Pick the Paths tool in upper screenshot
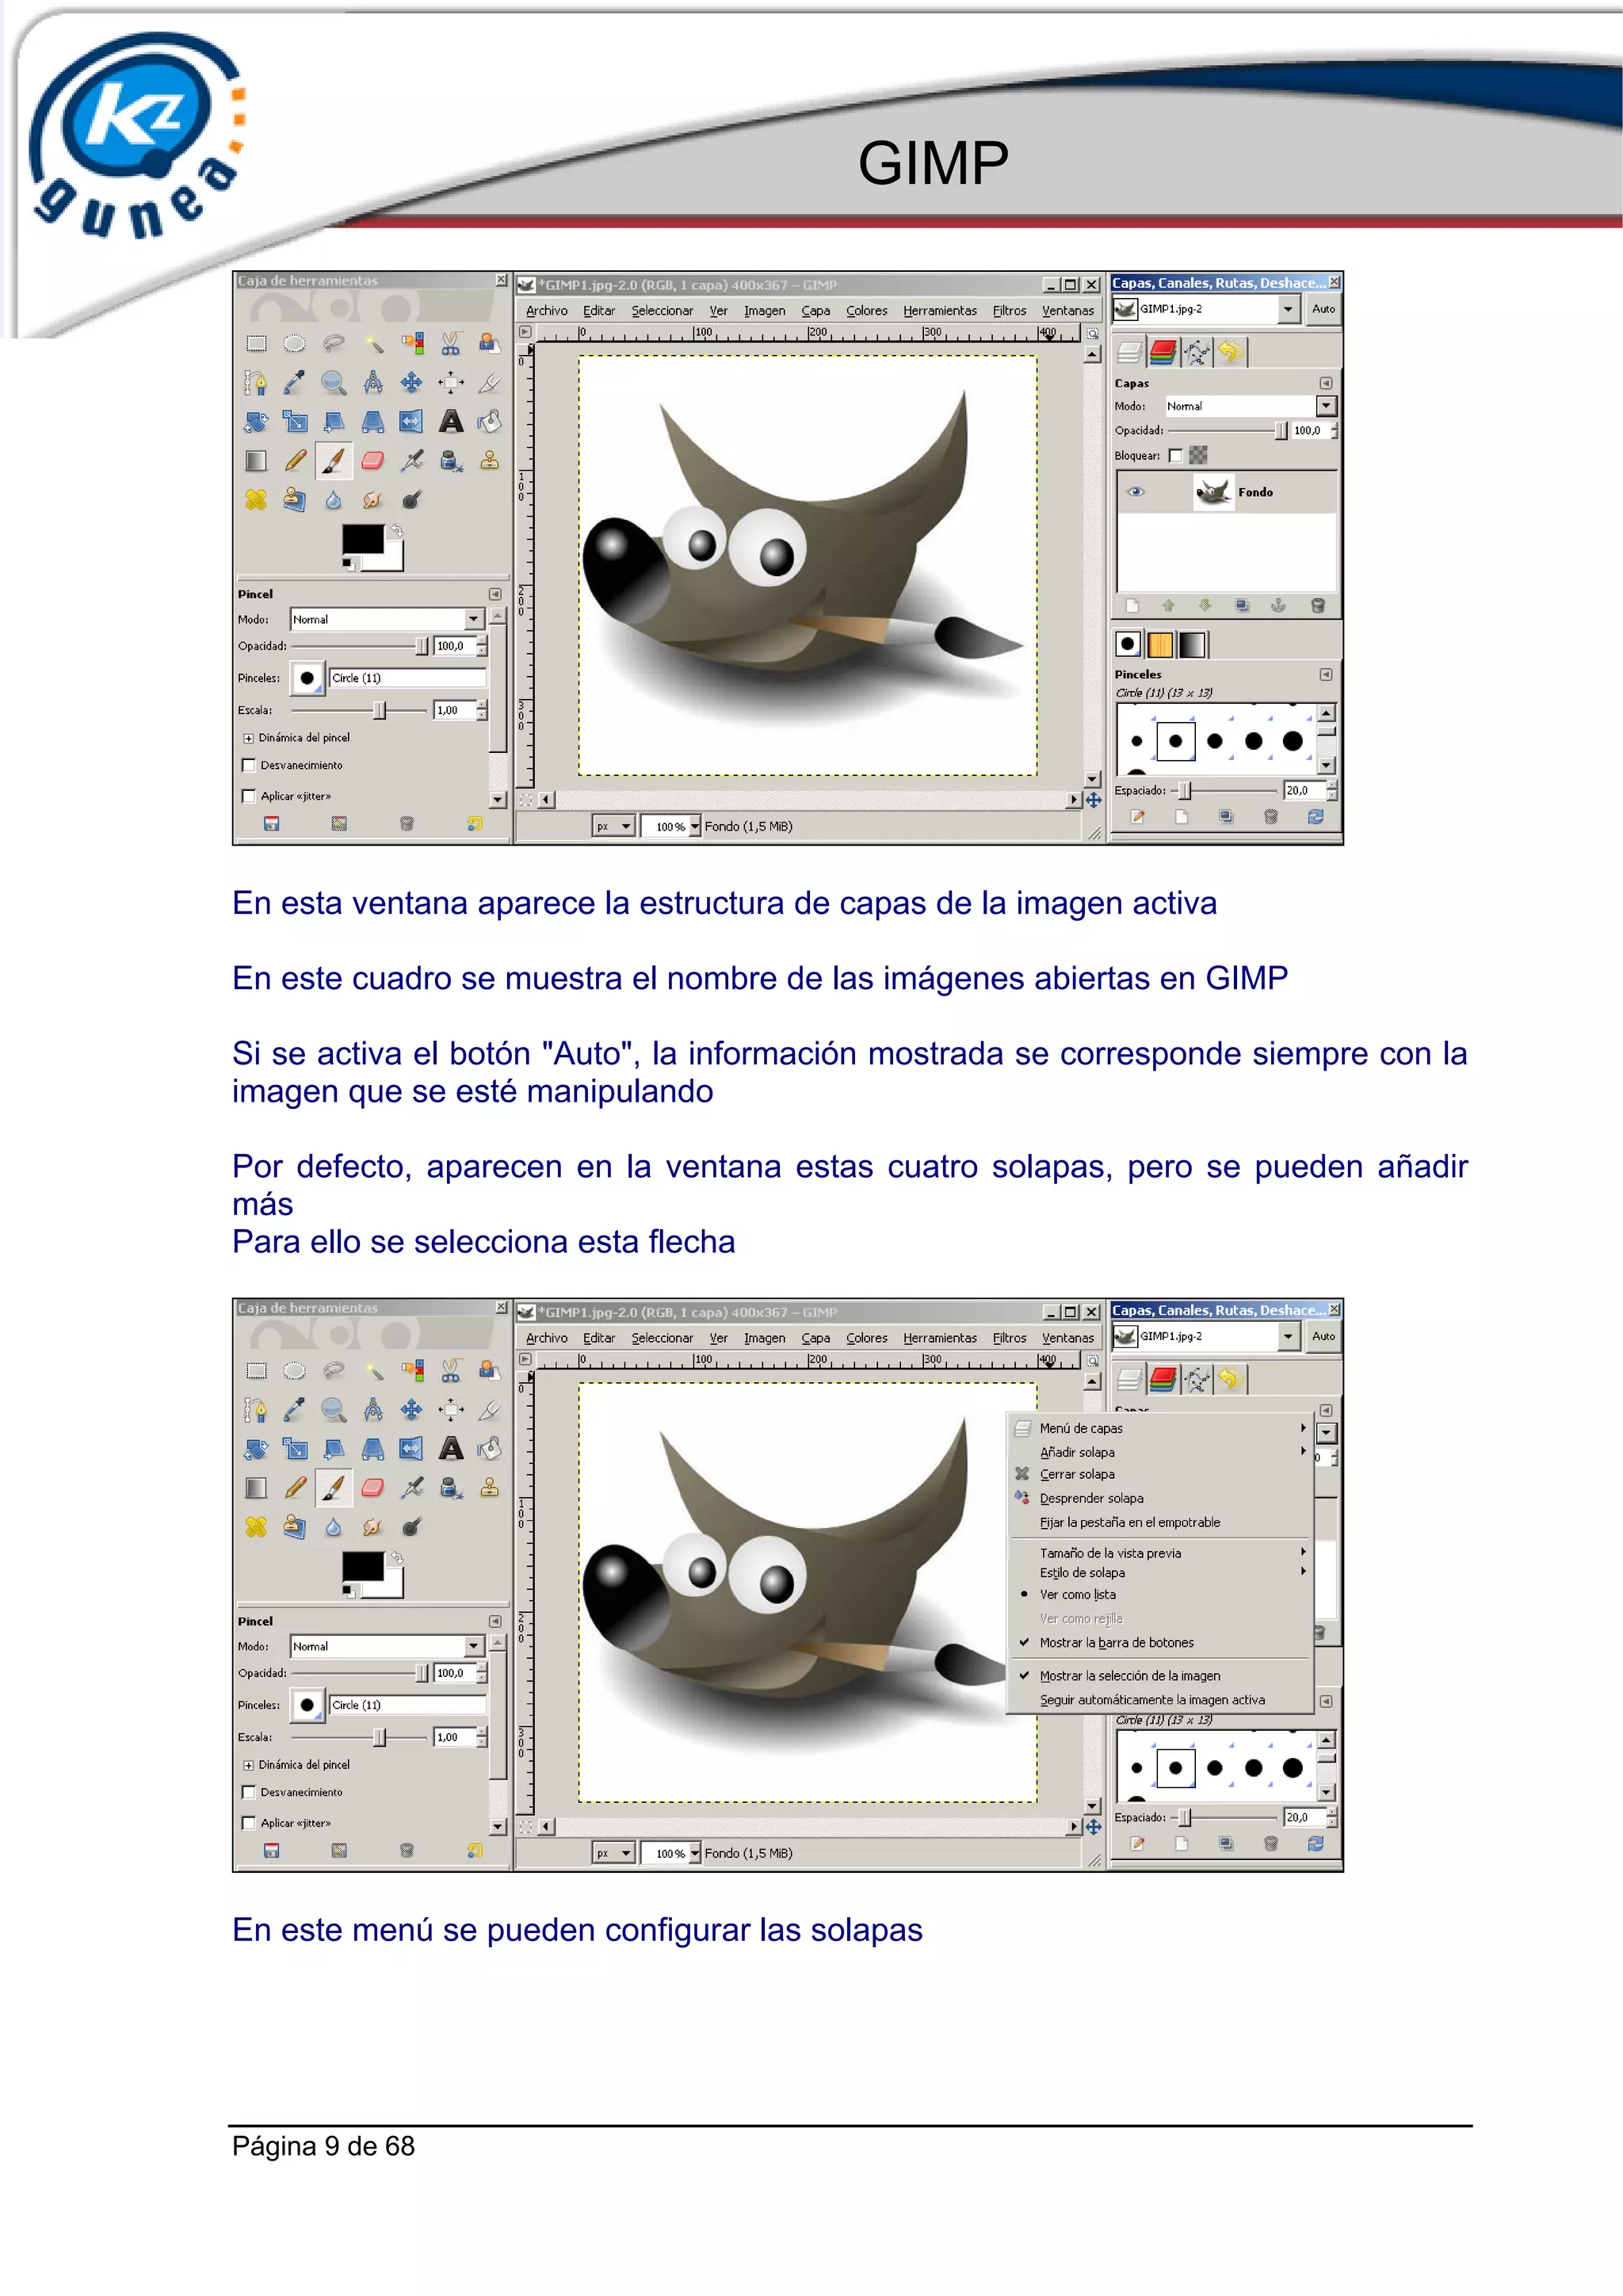The width and height of the screenshot is (1623, 2296). pos(256,383)
